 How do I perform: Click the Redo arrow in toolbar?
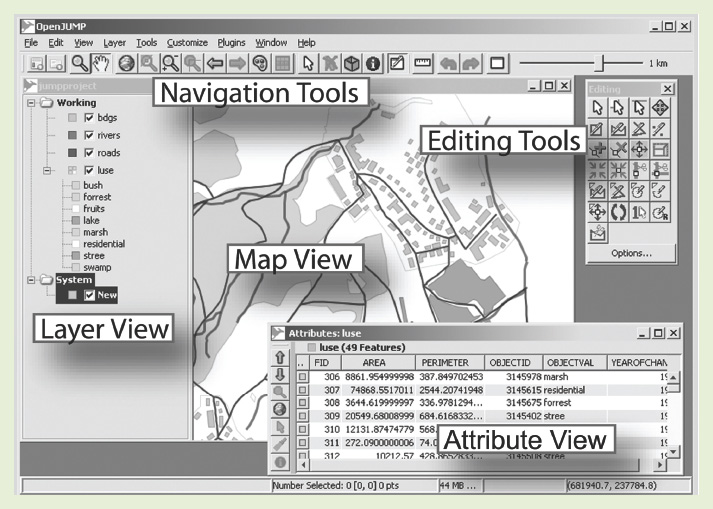(x=471, y=63)
